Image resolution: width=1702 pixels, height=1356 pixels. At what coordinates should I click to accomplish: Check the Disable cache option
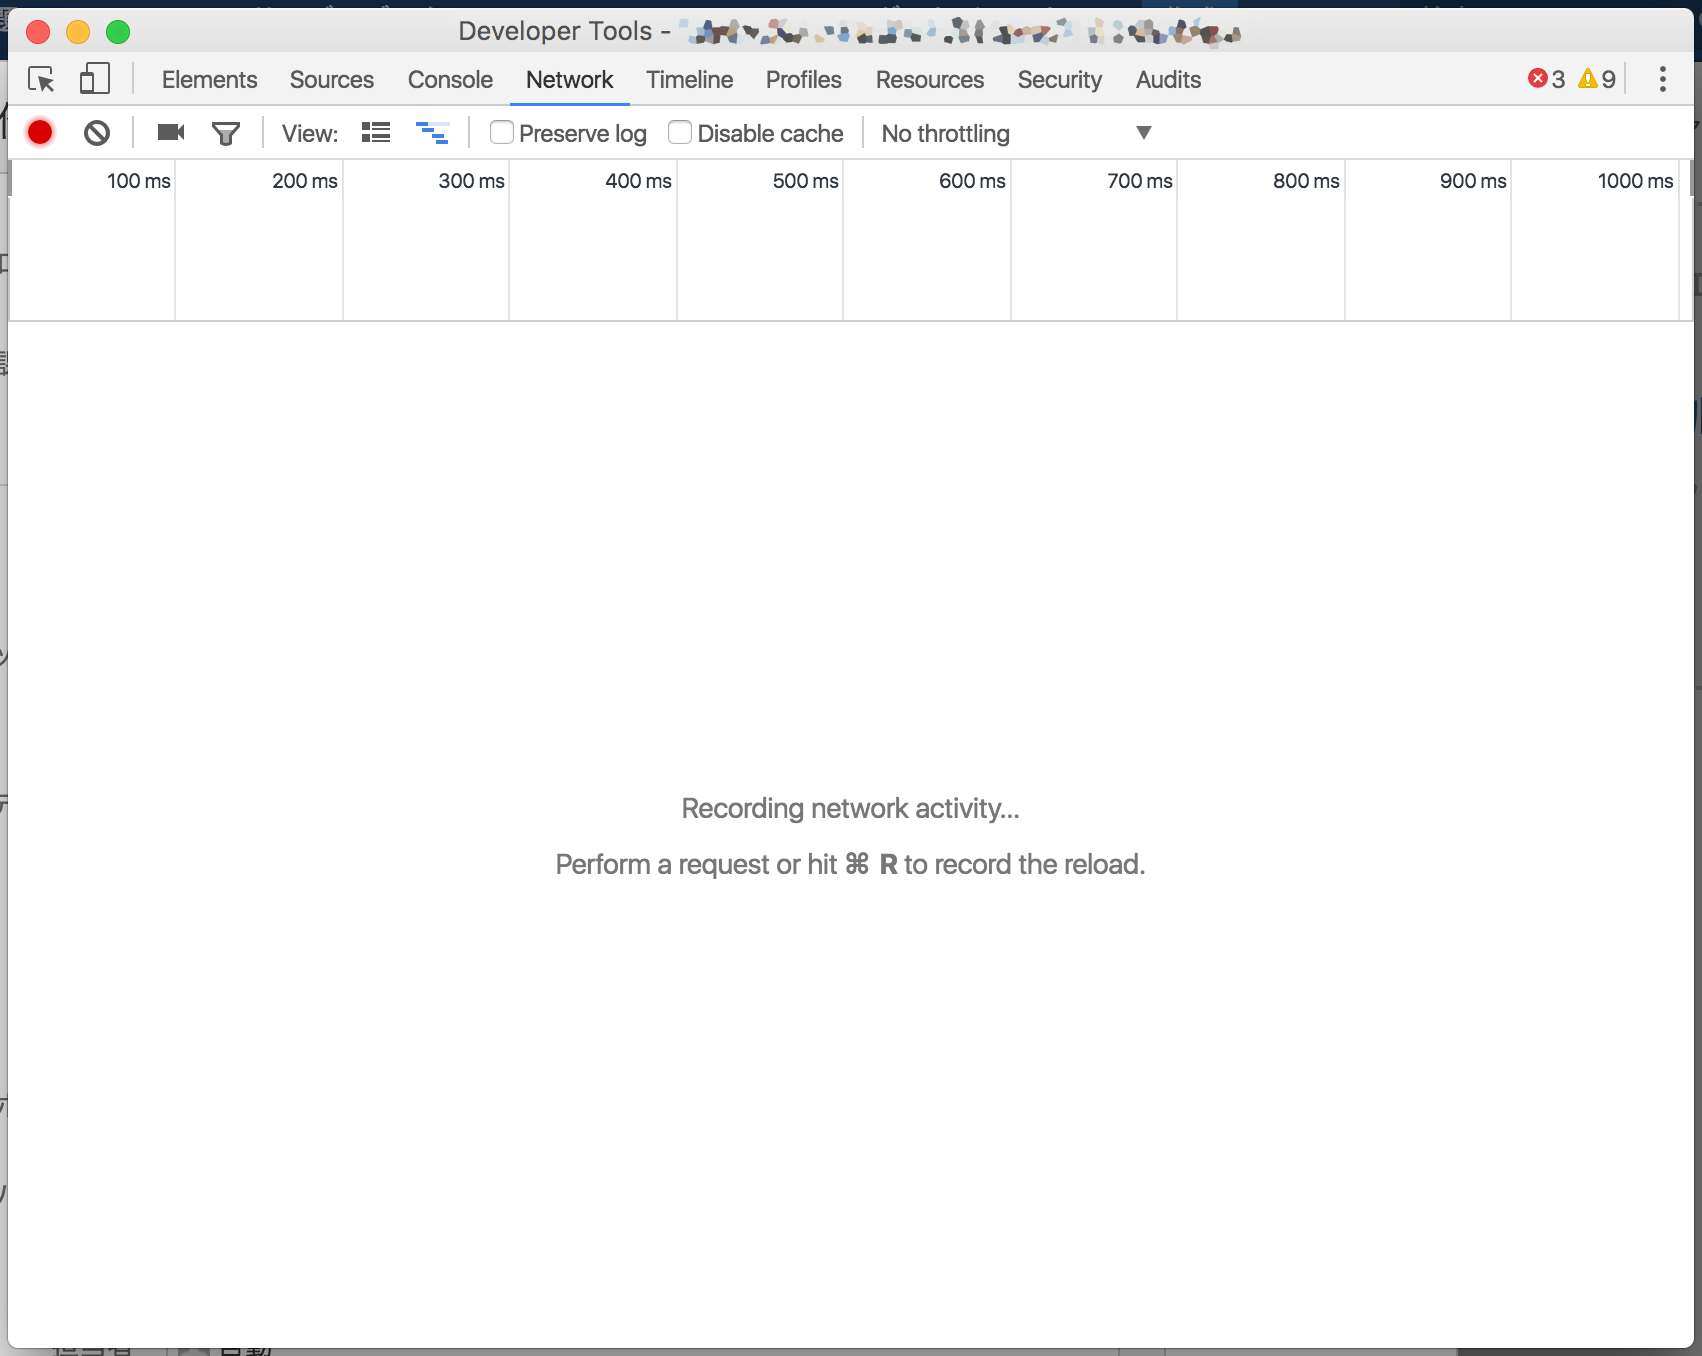coord(680,132)
